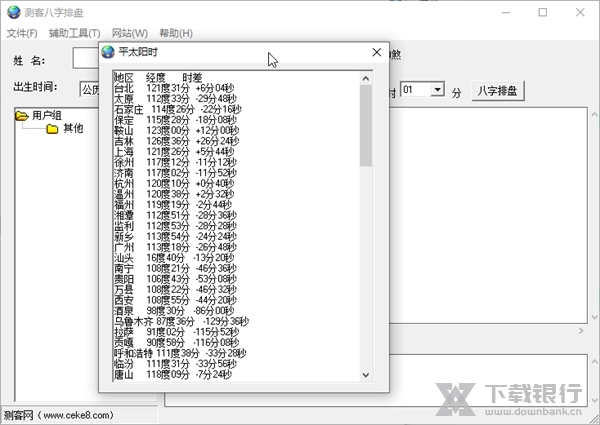Image resolution: width=600 pixels, height=425 pixels.
Task: Click the 呼和浩特 row in the list
Action: coord(180,353)
